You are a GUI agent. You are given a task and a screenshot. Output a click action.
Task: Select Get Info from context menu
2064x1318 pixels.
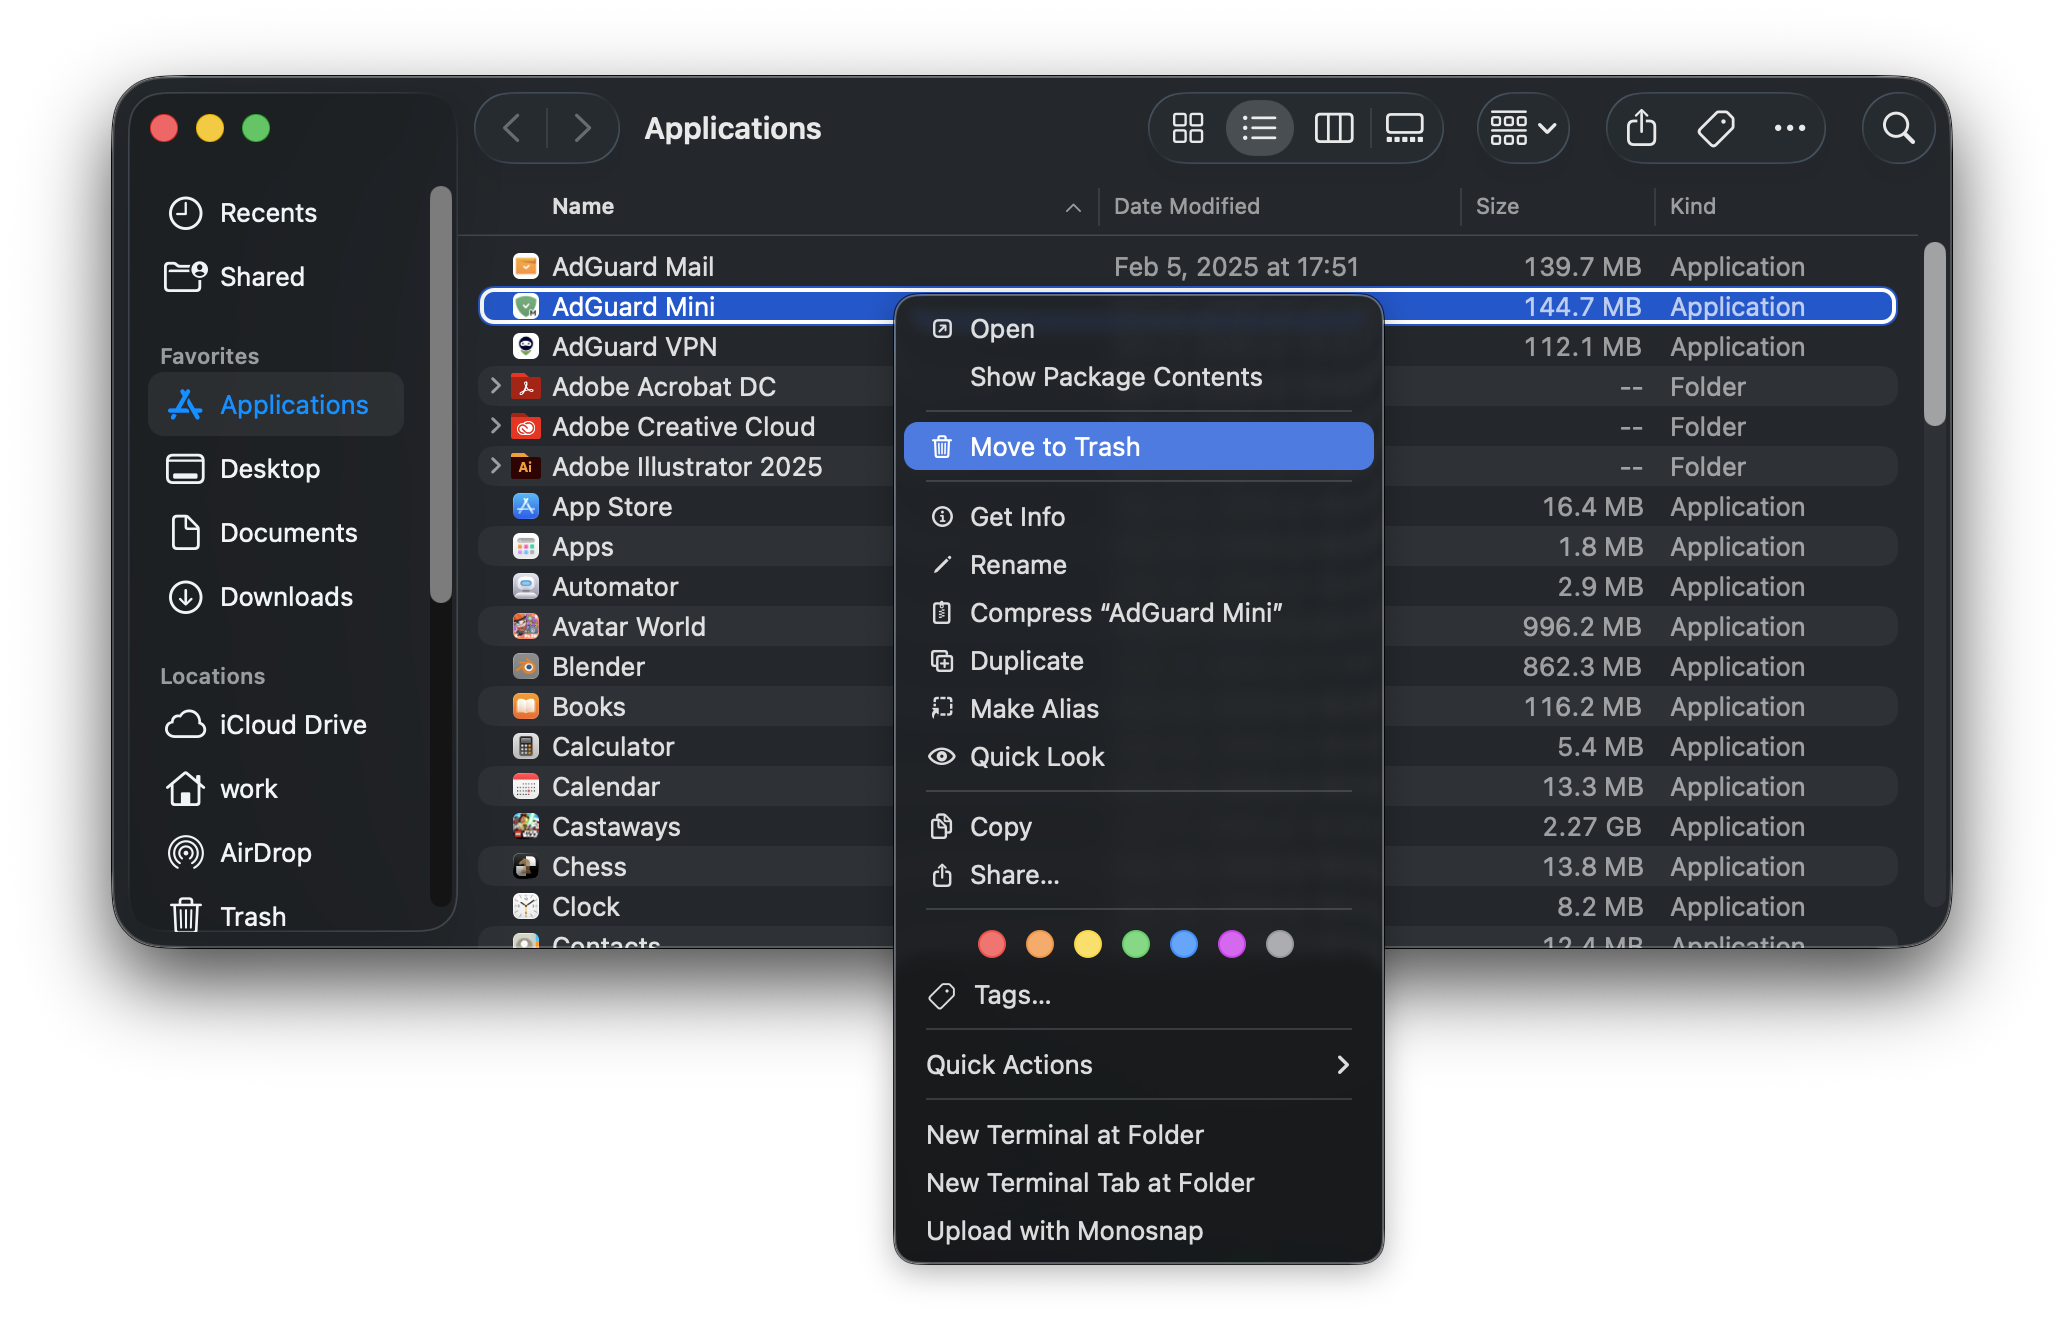[1017, 517]
